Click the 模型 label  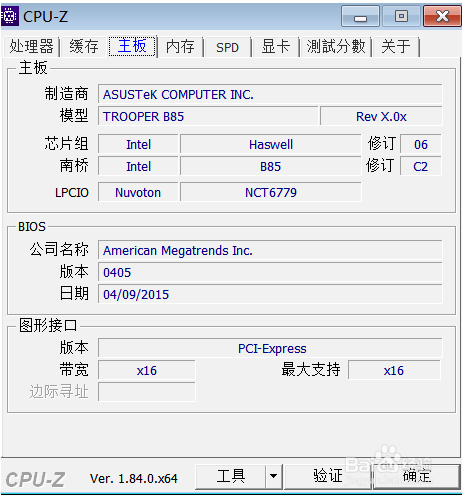(x=74, y=116)
